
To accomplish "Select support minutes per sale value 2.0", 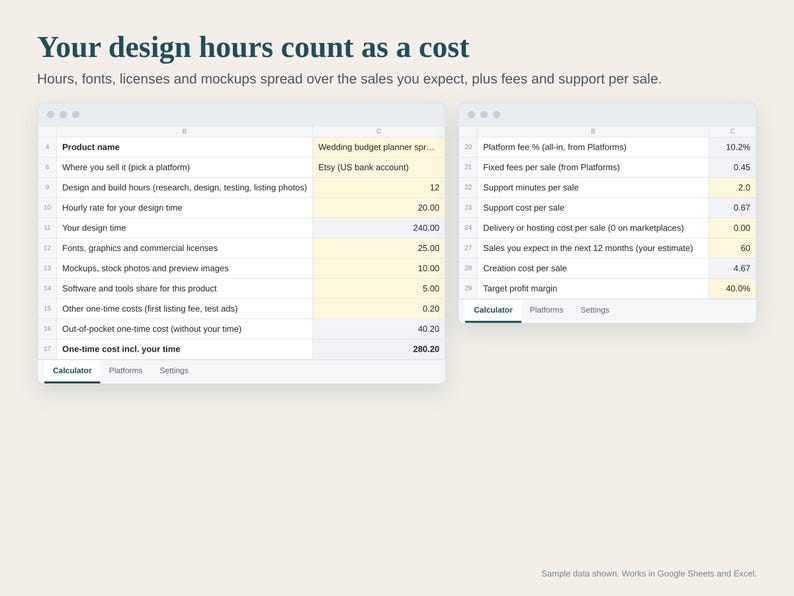I will pyautogui.click(x=732, y=187).
